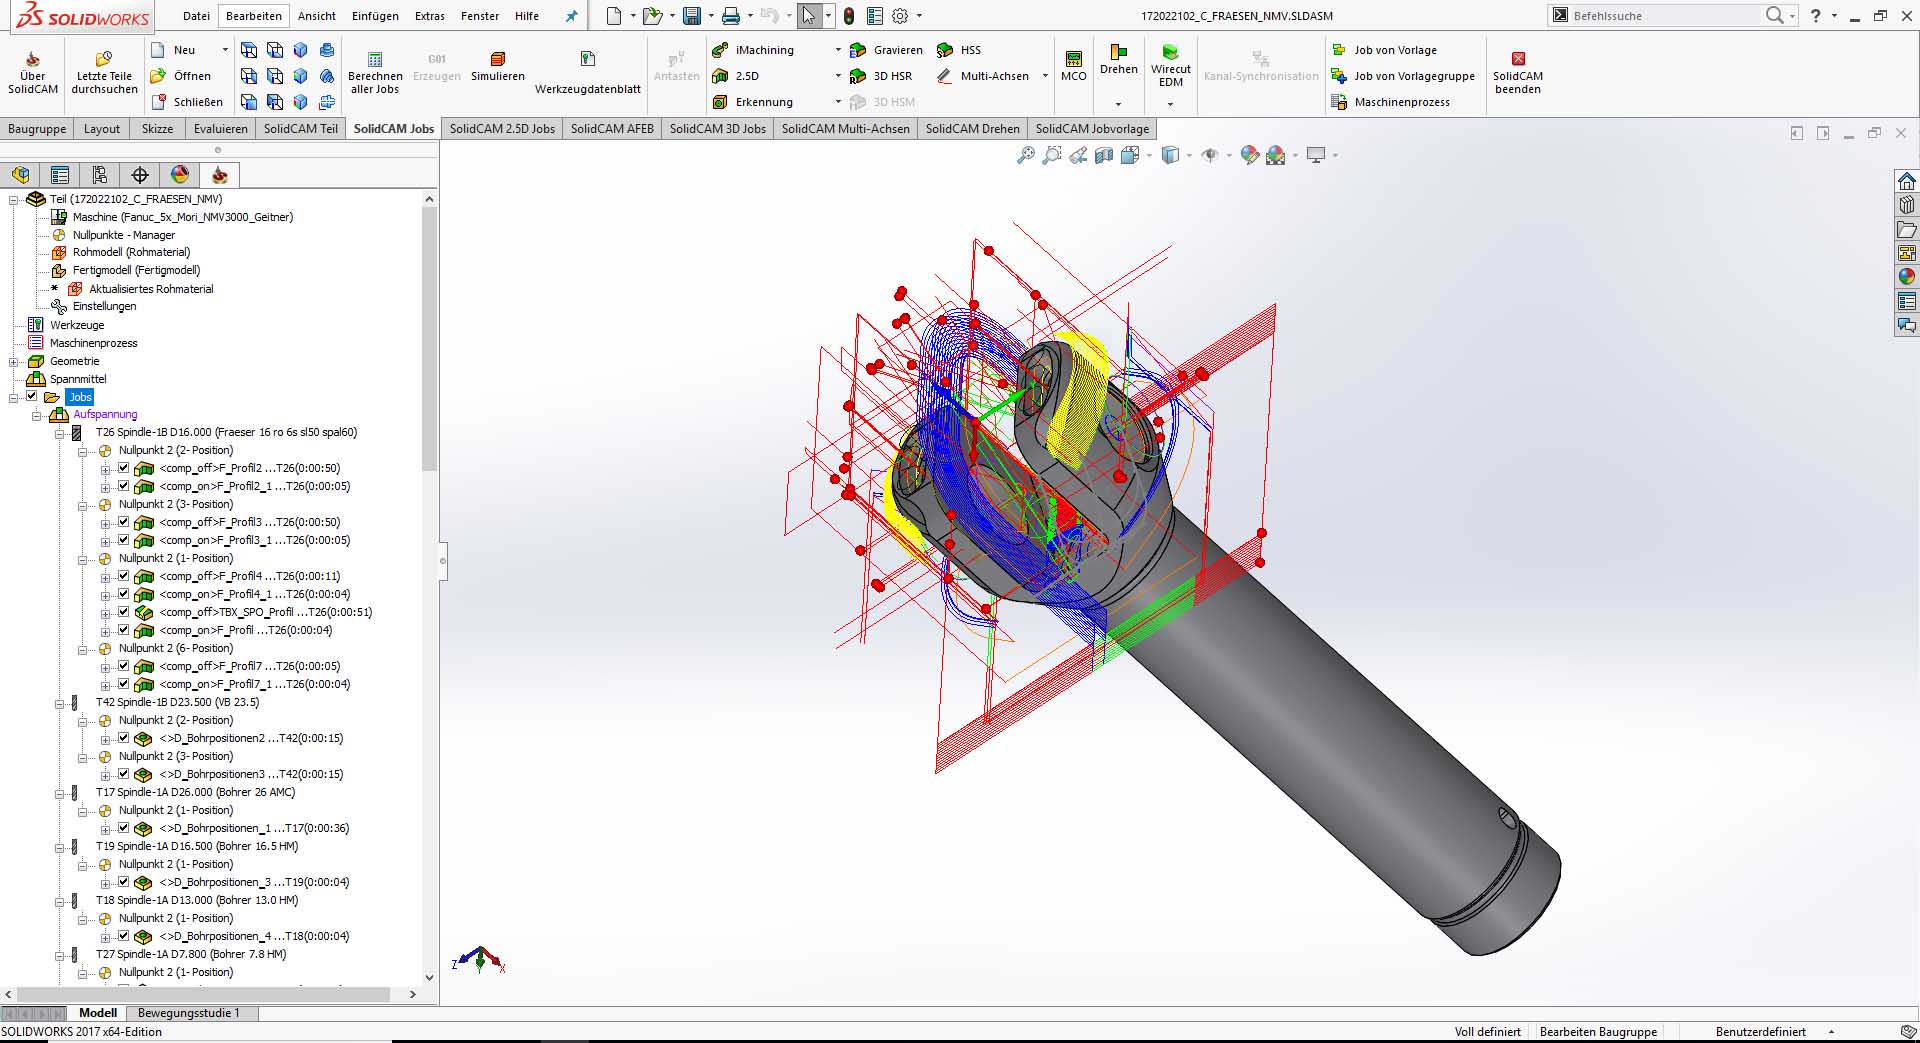Switch to SolidCAM Drehen tab
This screenshot has height=1043, width=1920.
pos(972,128)
